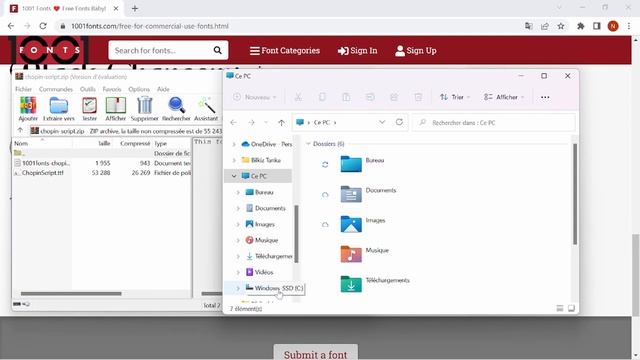Click the WinRAR Rechercher magnifier icon
The image size is (640, 360).
click(x=176, y=109)
